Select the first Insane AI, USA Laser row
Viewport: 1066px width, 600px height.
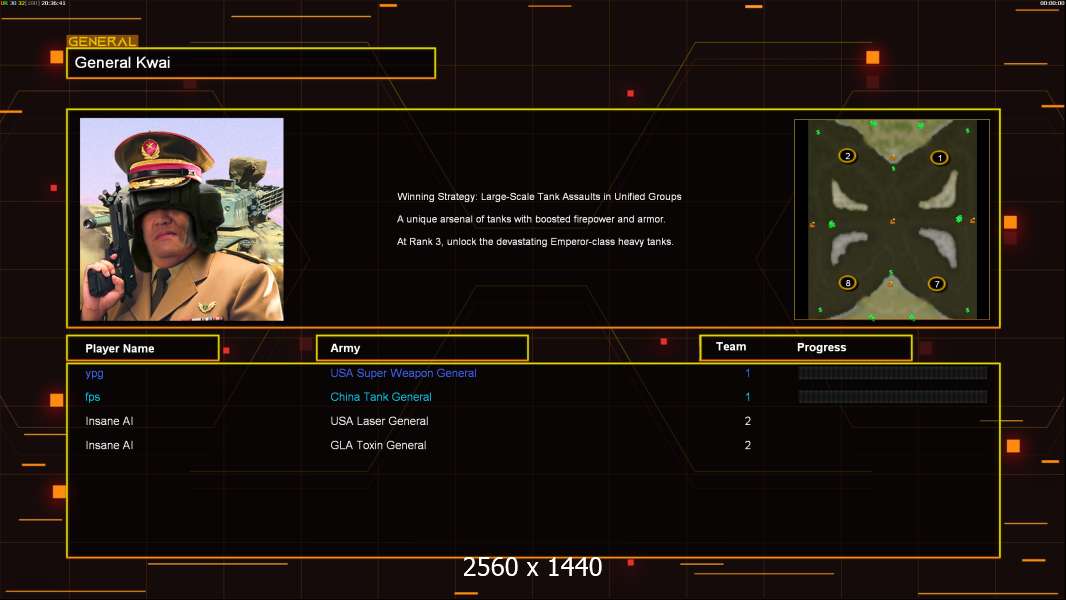pos(533,421)
